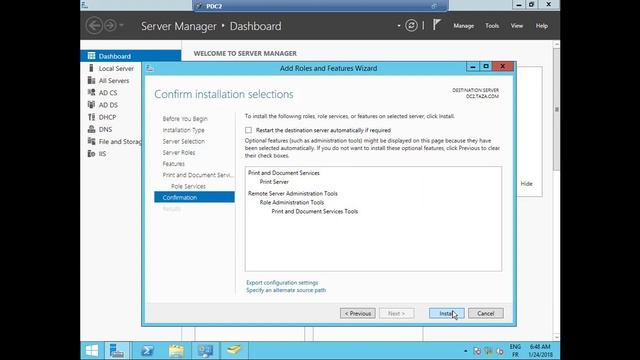
Task: Click Hide on the welcome tile
Action: (x=527, y=184)
